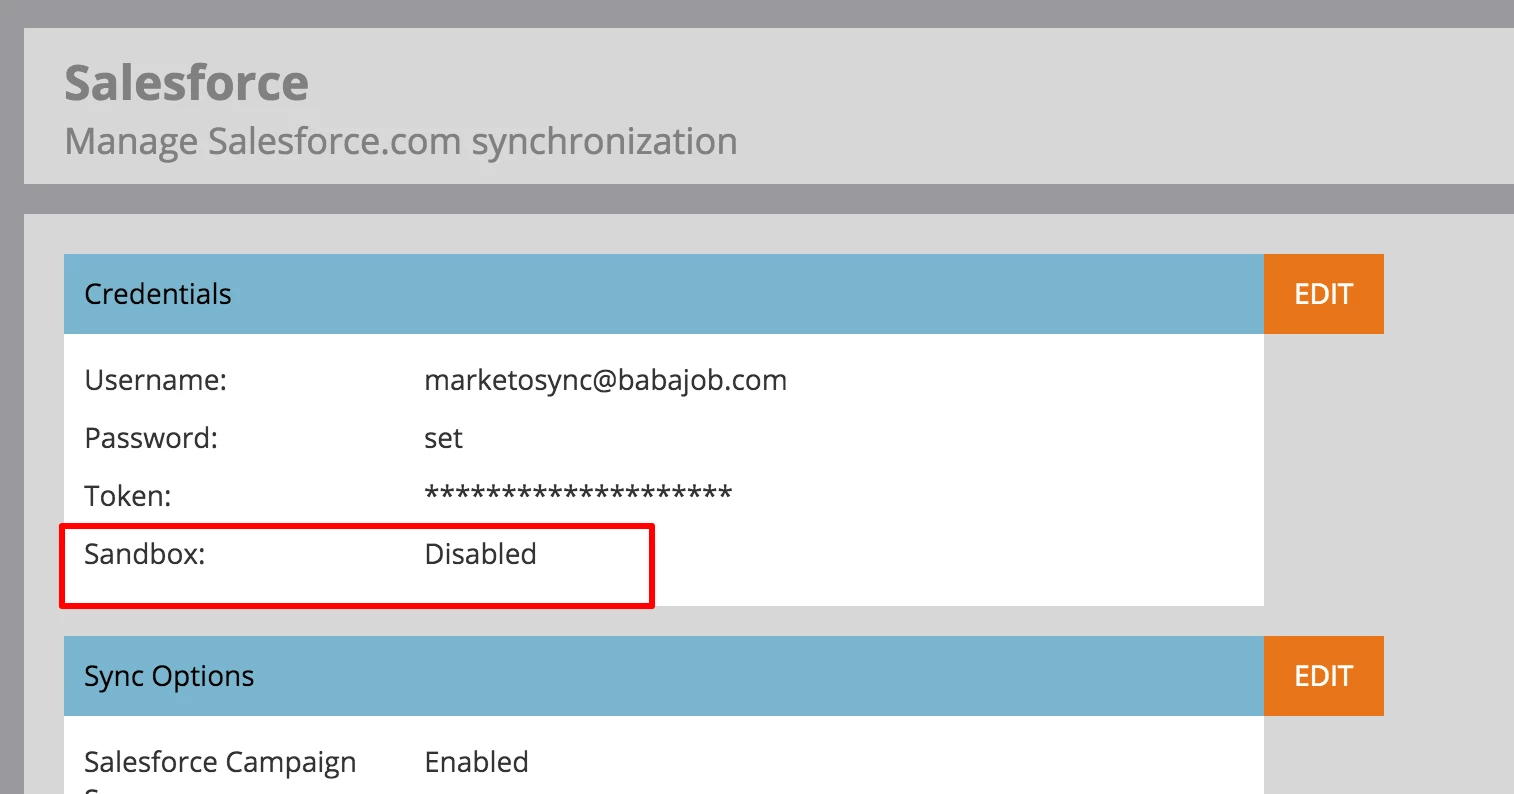
Task: Click the Salesforce Campaign label
Action: pyautogui.click(x=220, y=763)
